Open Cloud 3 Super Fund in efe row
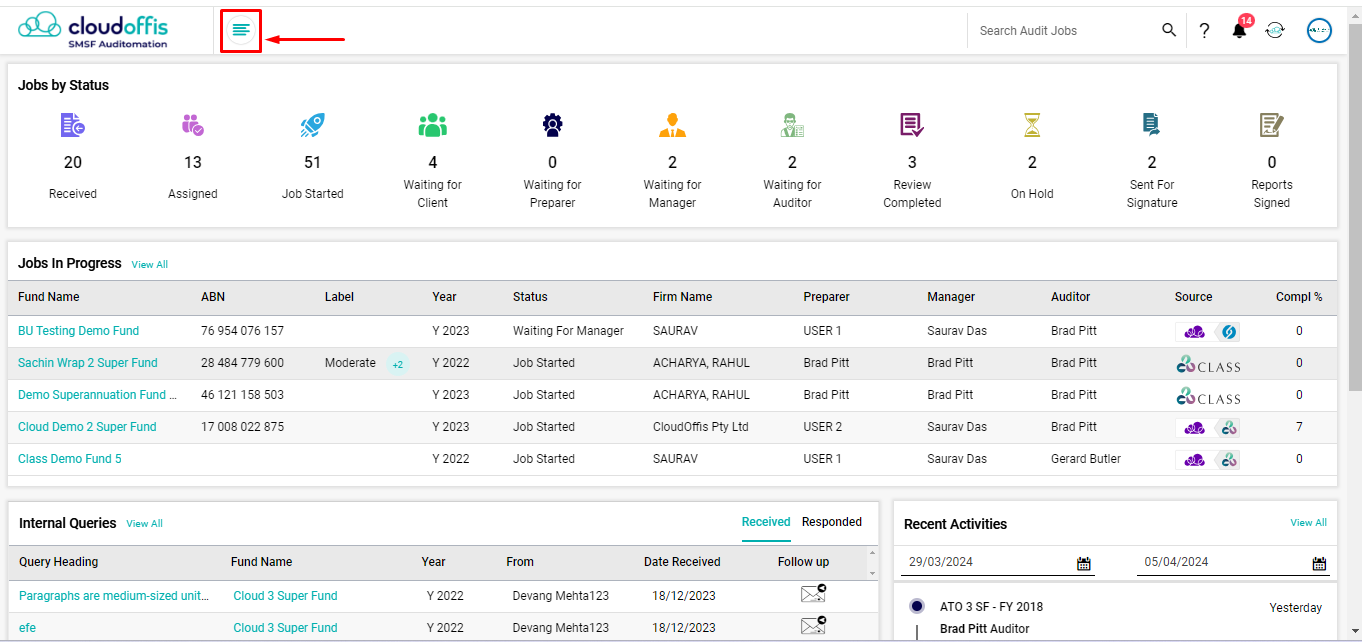 point(285,628)
